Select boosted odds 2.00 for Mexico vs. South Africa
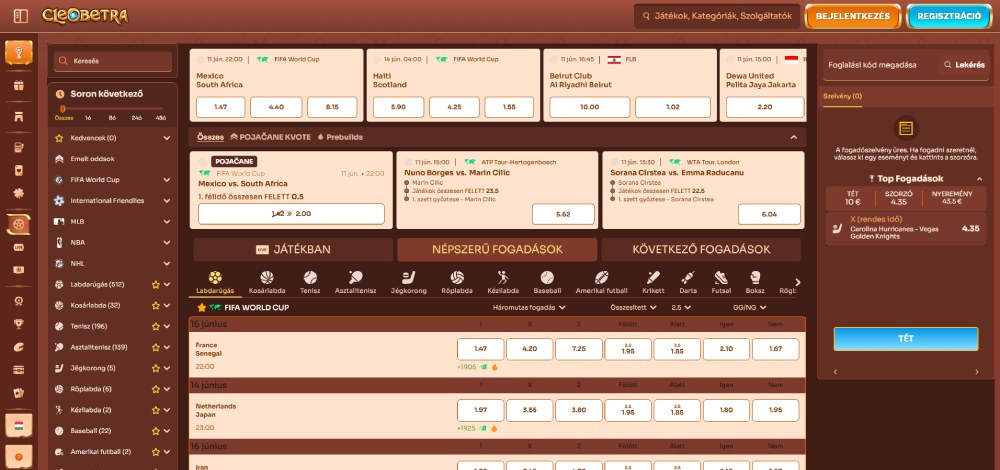The height and width of the screenshot is (470, 1000). [x=291, y=214]
